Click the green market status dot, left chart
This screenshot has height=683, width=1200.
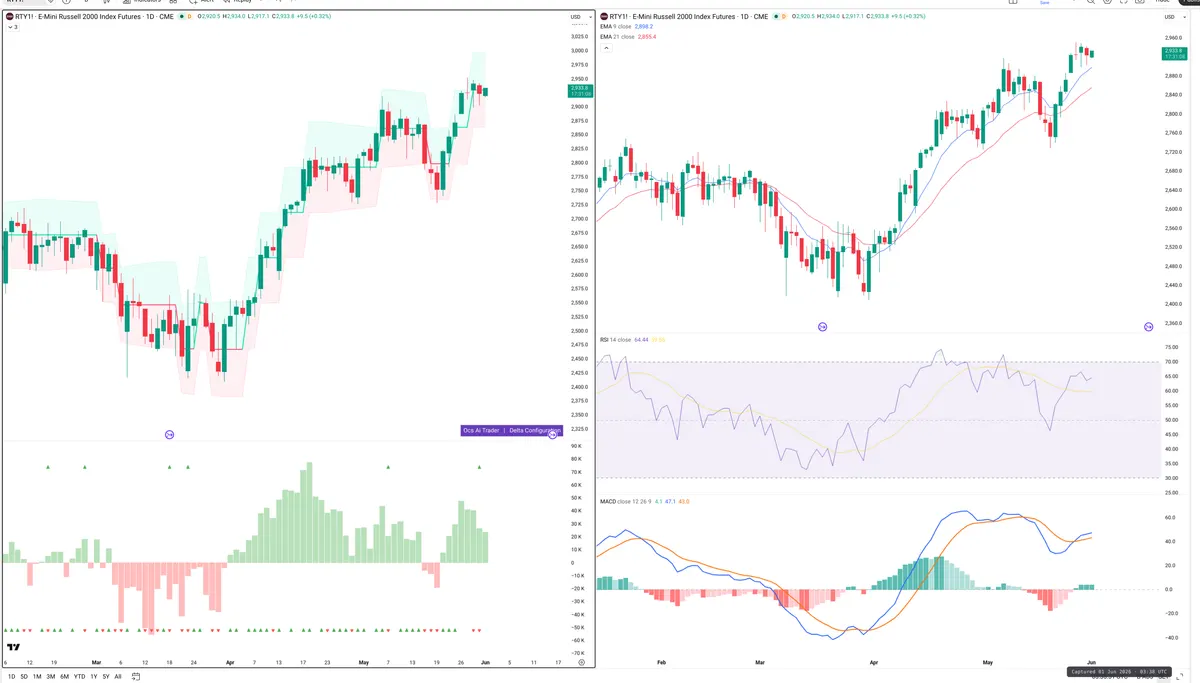tap(181, 17)
